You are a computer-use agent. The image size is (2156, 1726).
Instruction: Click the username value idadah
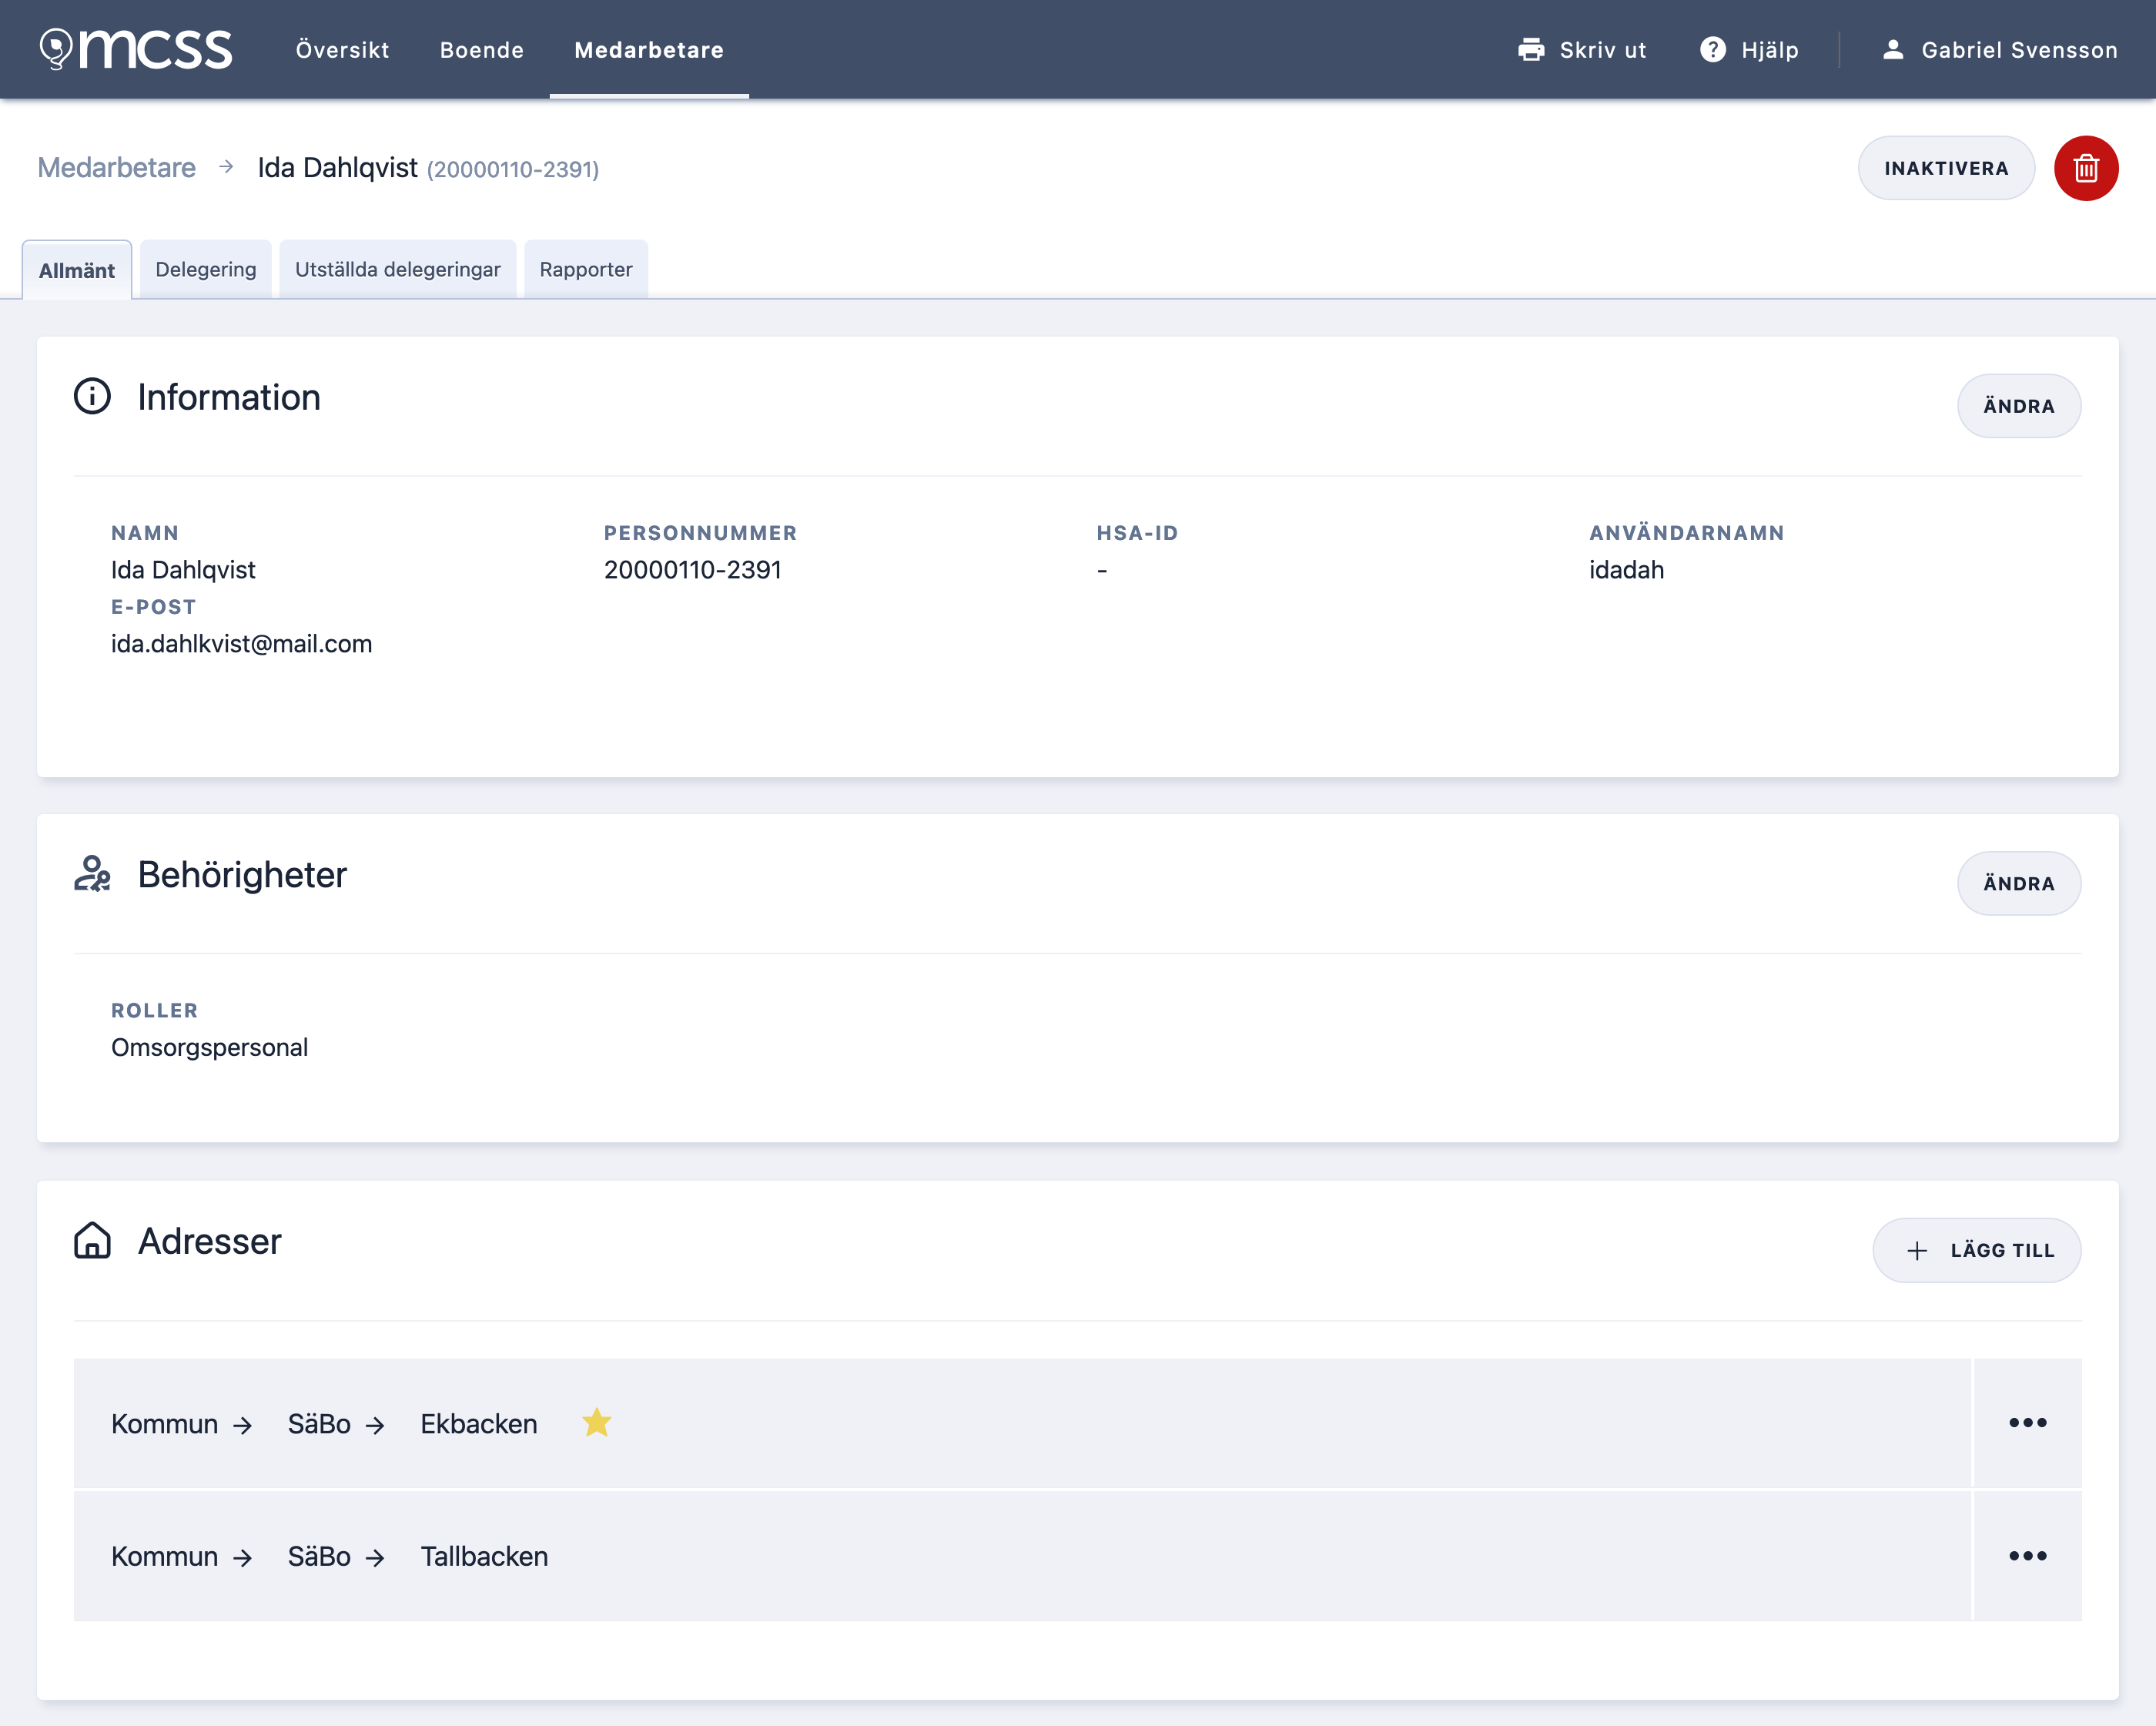(1627, 570)
